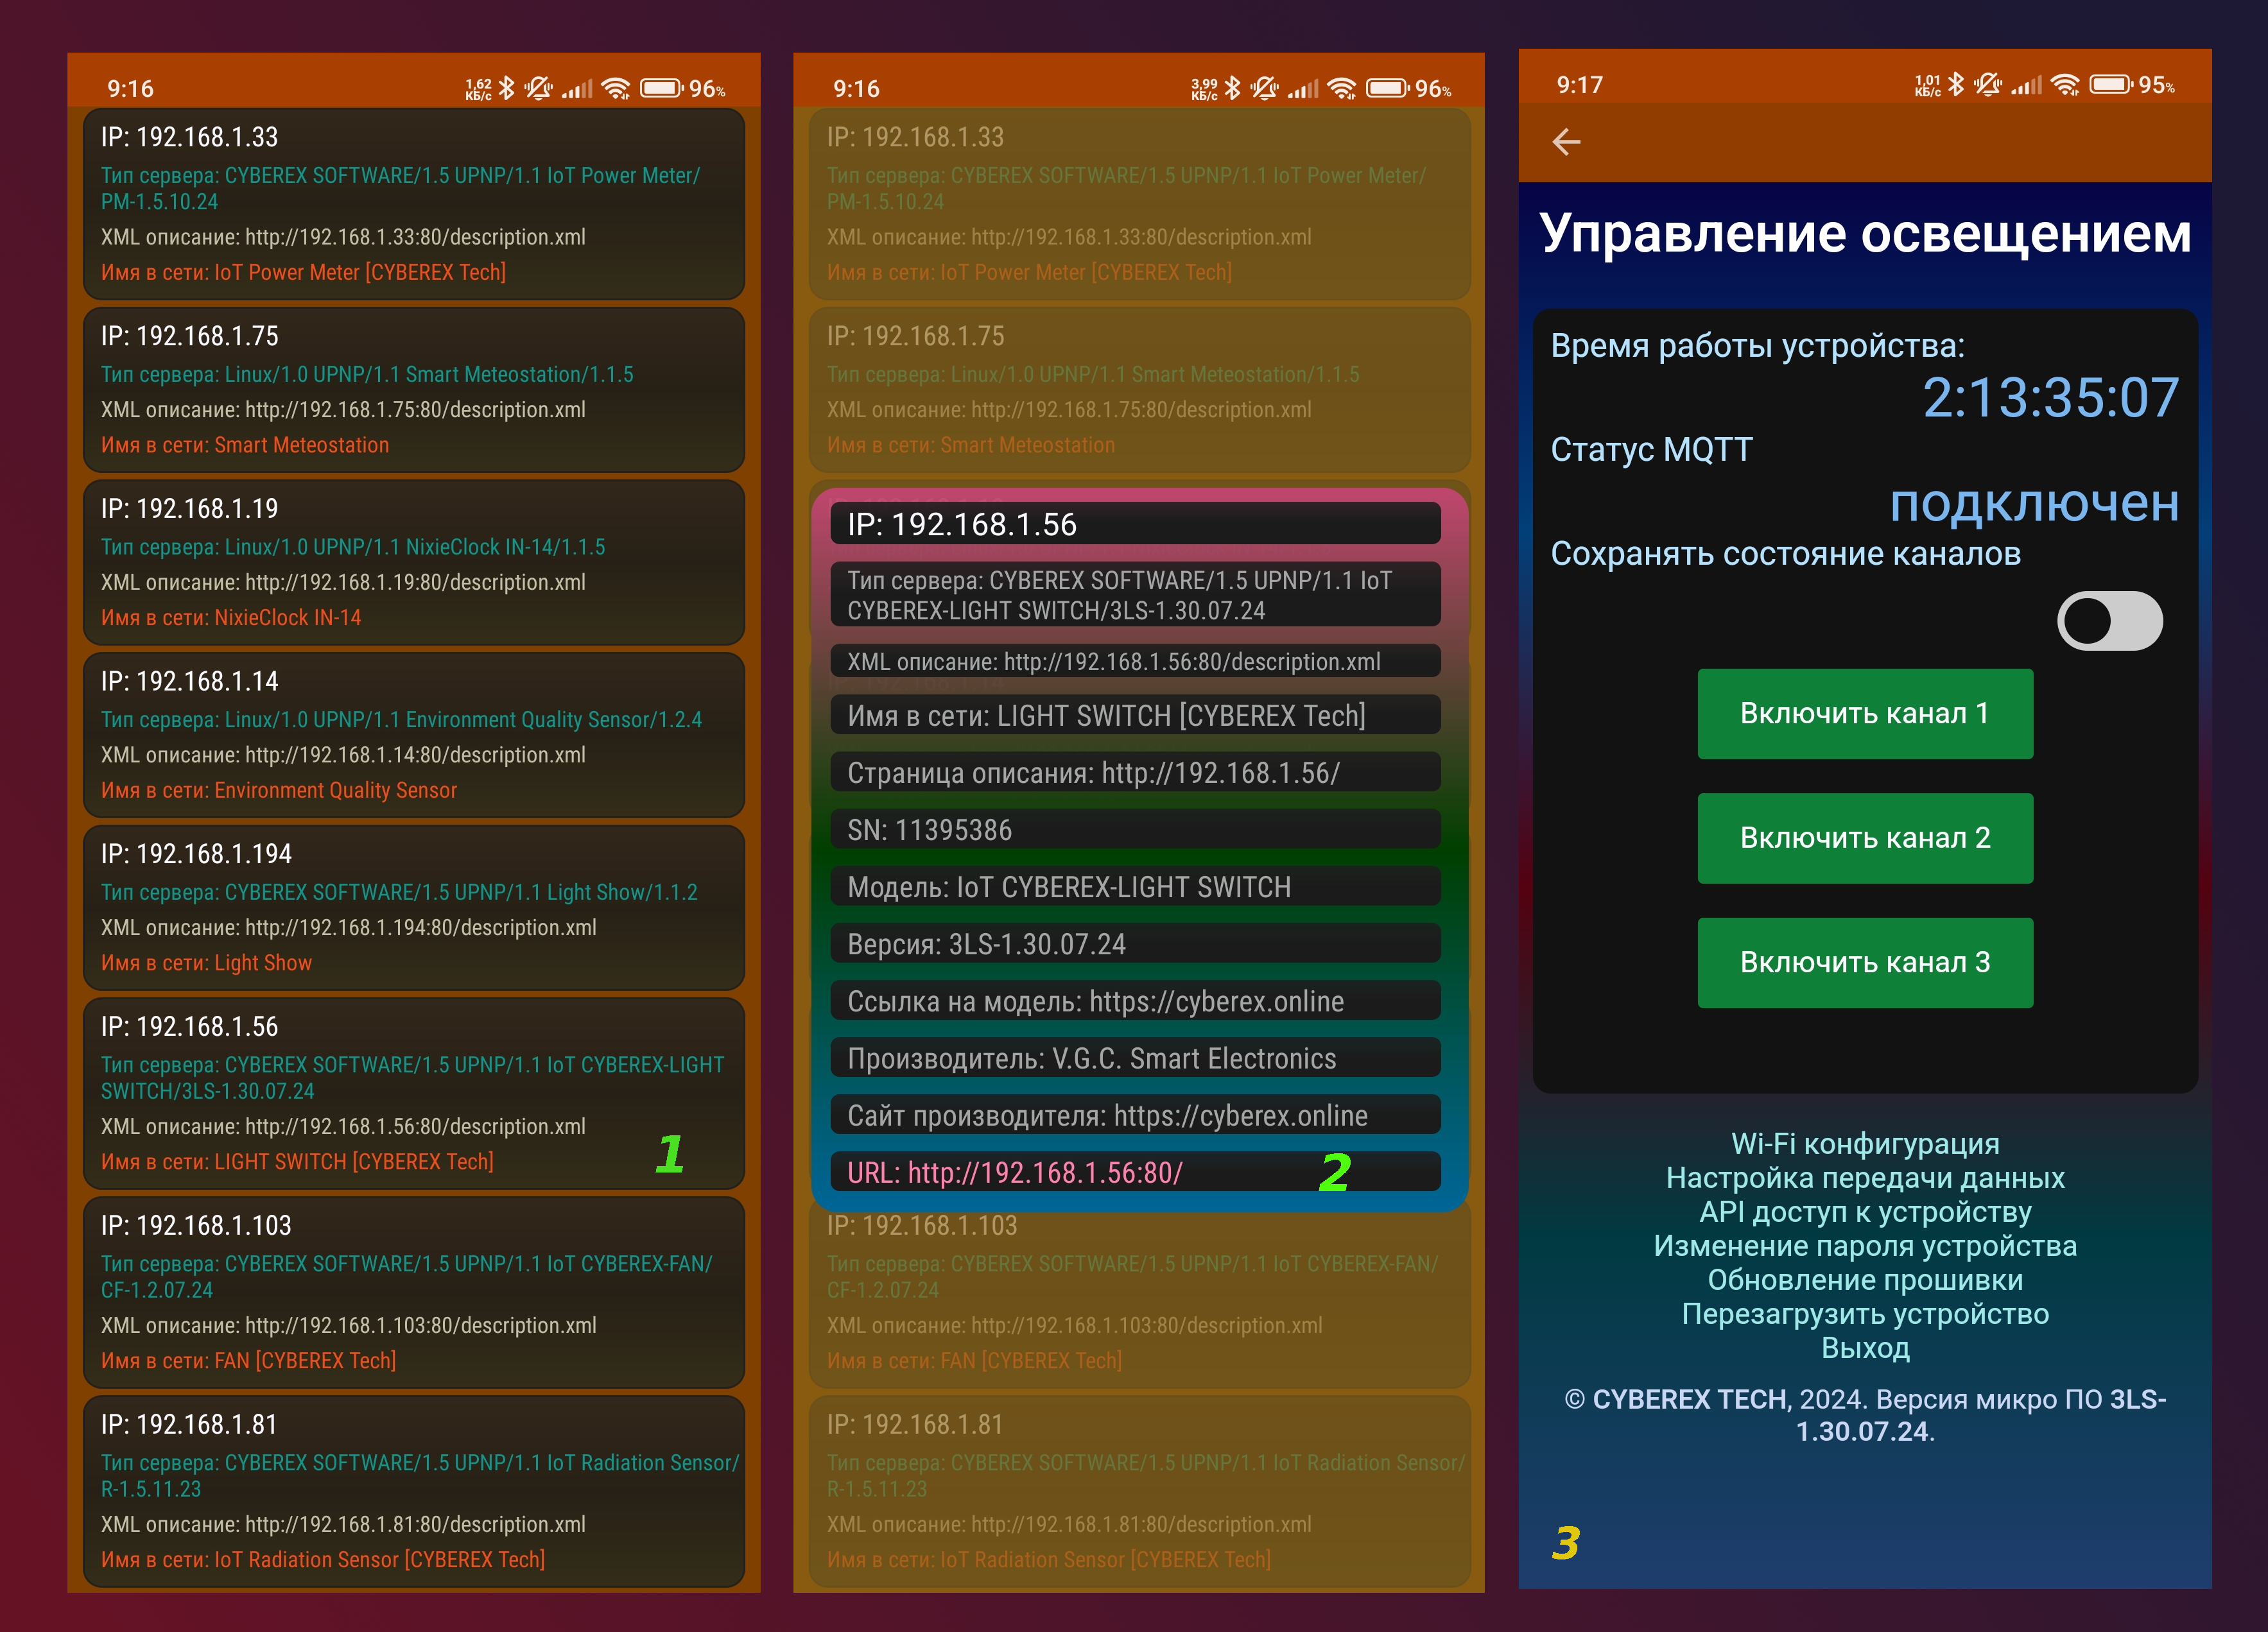
Task: Click the dimmed 192.168.1.103 FAN card in the second screen
Action: coord(1140,1300)
